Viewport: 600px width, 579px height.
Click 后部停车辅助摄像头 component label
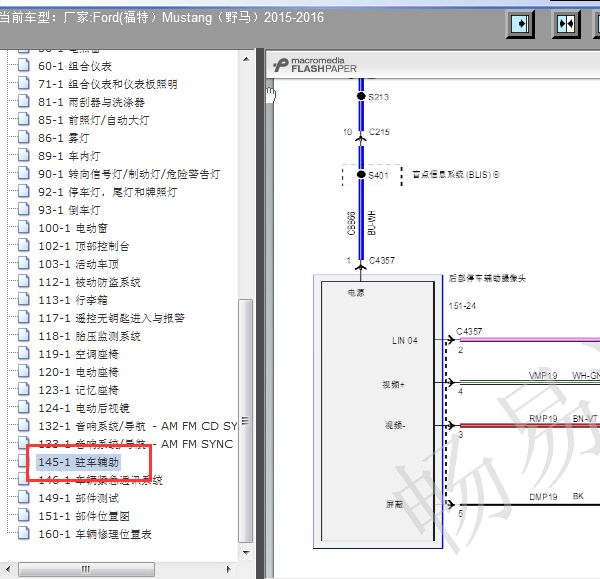click(x=487, y=278)
